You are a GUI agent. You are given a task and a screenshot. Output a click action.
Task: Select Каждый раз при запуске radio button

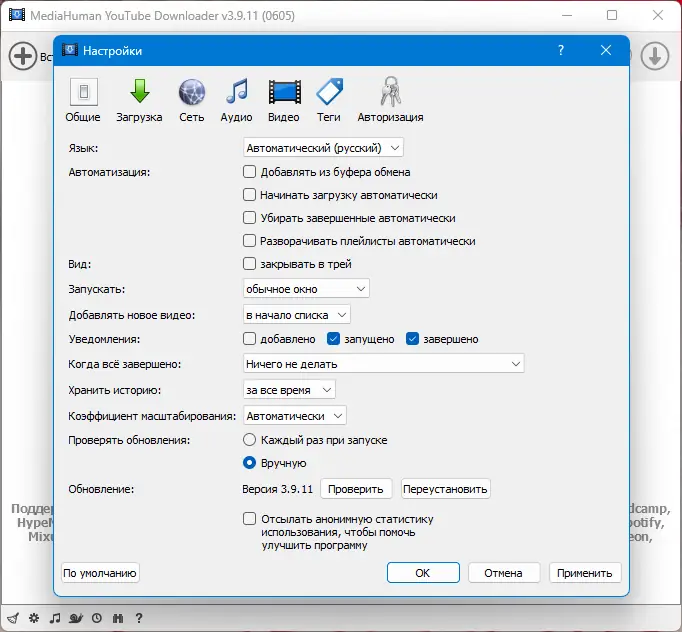coord(249,440)
